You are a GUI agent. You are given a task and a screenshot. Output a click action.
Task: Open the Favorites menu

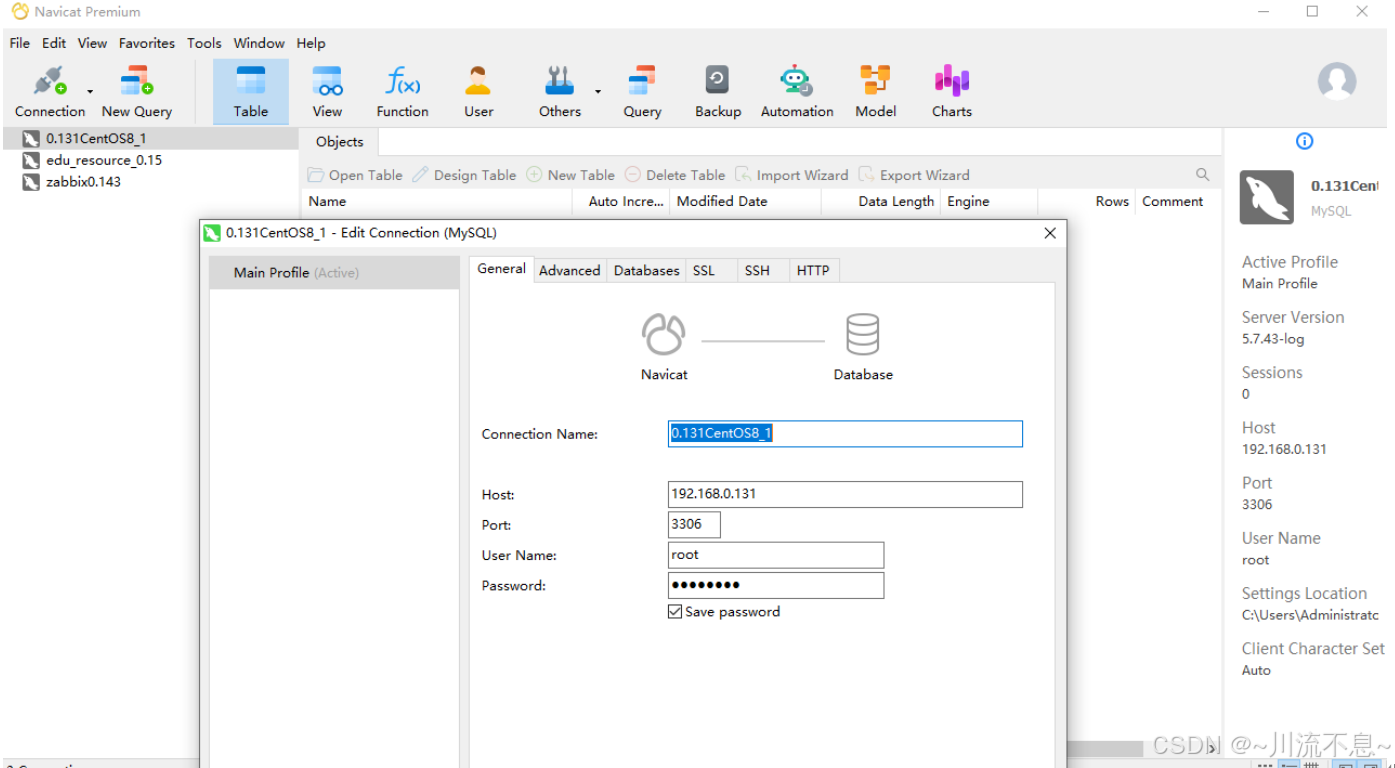coord(147,43)
